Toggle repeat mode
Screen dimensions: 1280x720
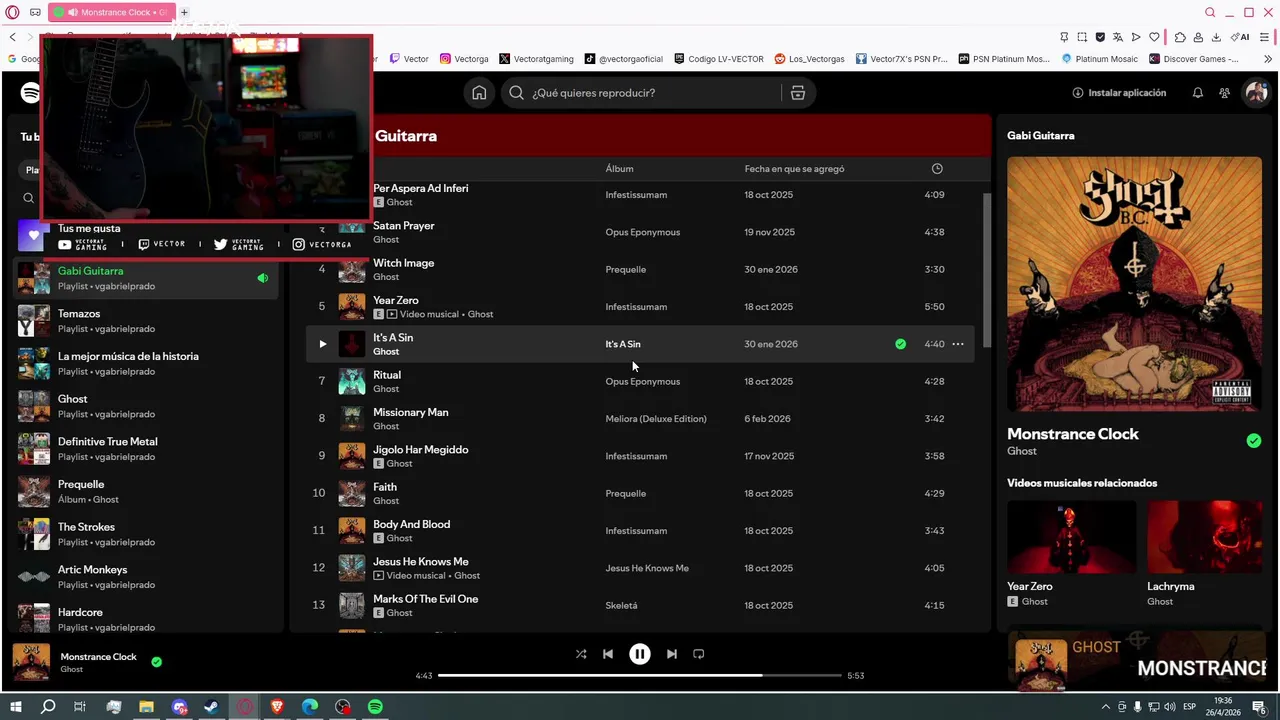(699, 654)
